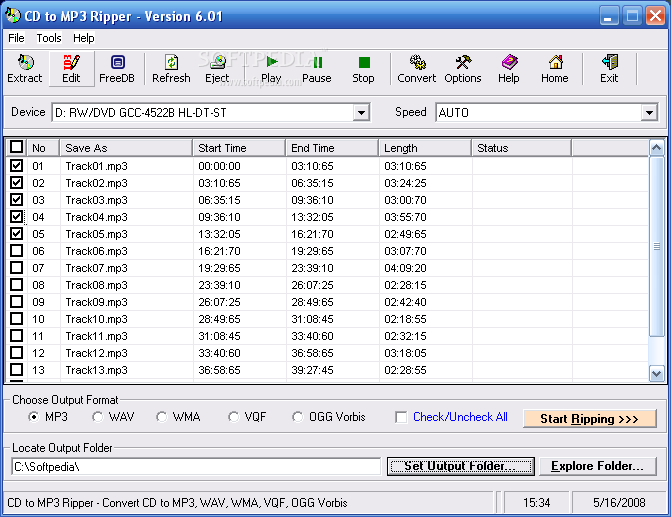The width and height of the screenshot is (671, 517).
Task: Click the Status column header
Action: pyautogui.click(x=522, y=148)
